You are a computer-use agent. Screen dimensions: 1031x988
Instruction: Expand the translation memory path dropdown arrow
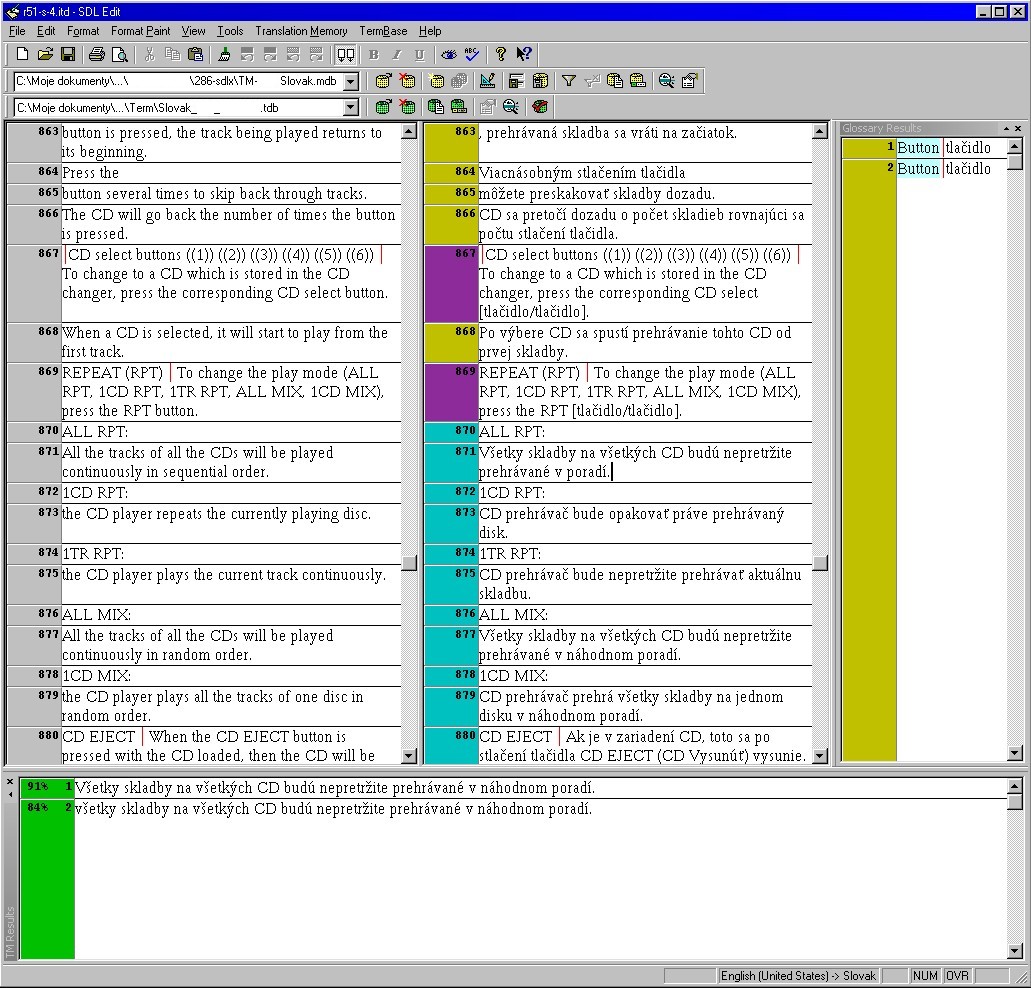coord(351,82)
